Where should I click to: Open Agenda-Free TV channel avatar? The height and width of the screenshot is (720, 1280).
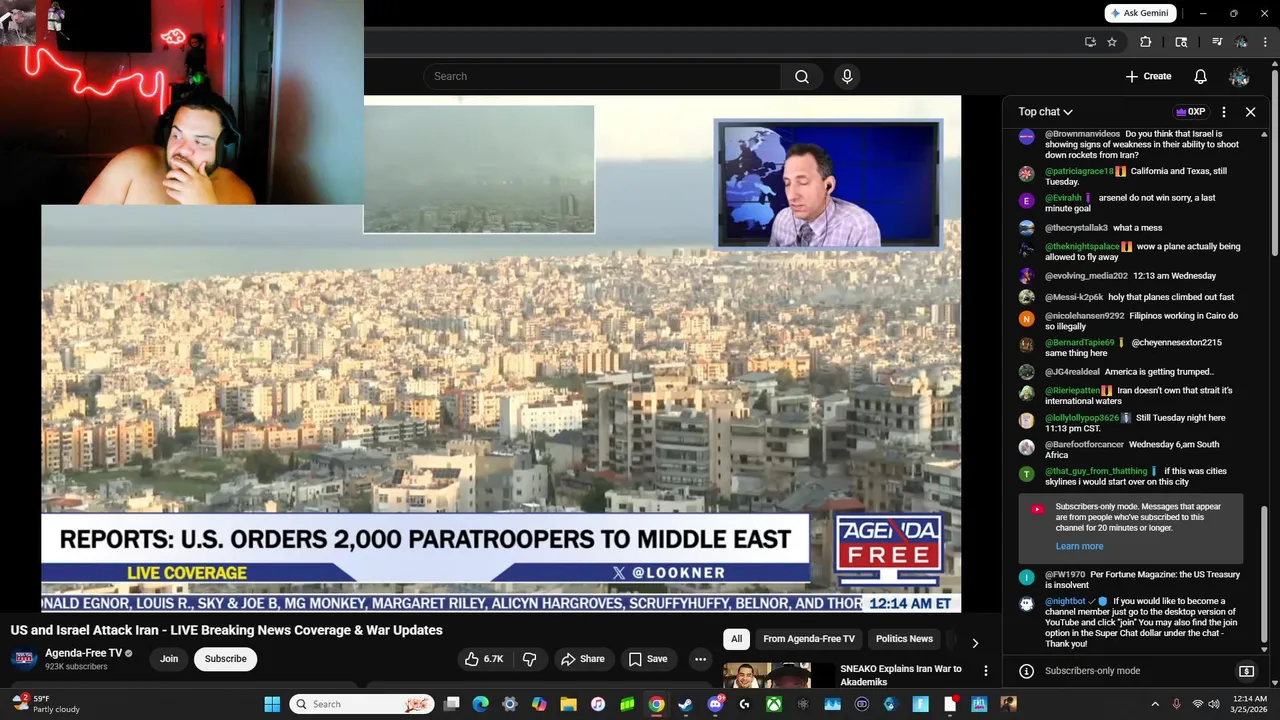24,659
